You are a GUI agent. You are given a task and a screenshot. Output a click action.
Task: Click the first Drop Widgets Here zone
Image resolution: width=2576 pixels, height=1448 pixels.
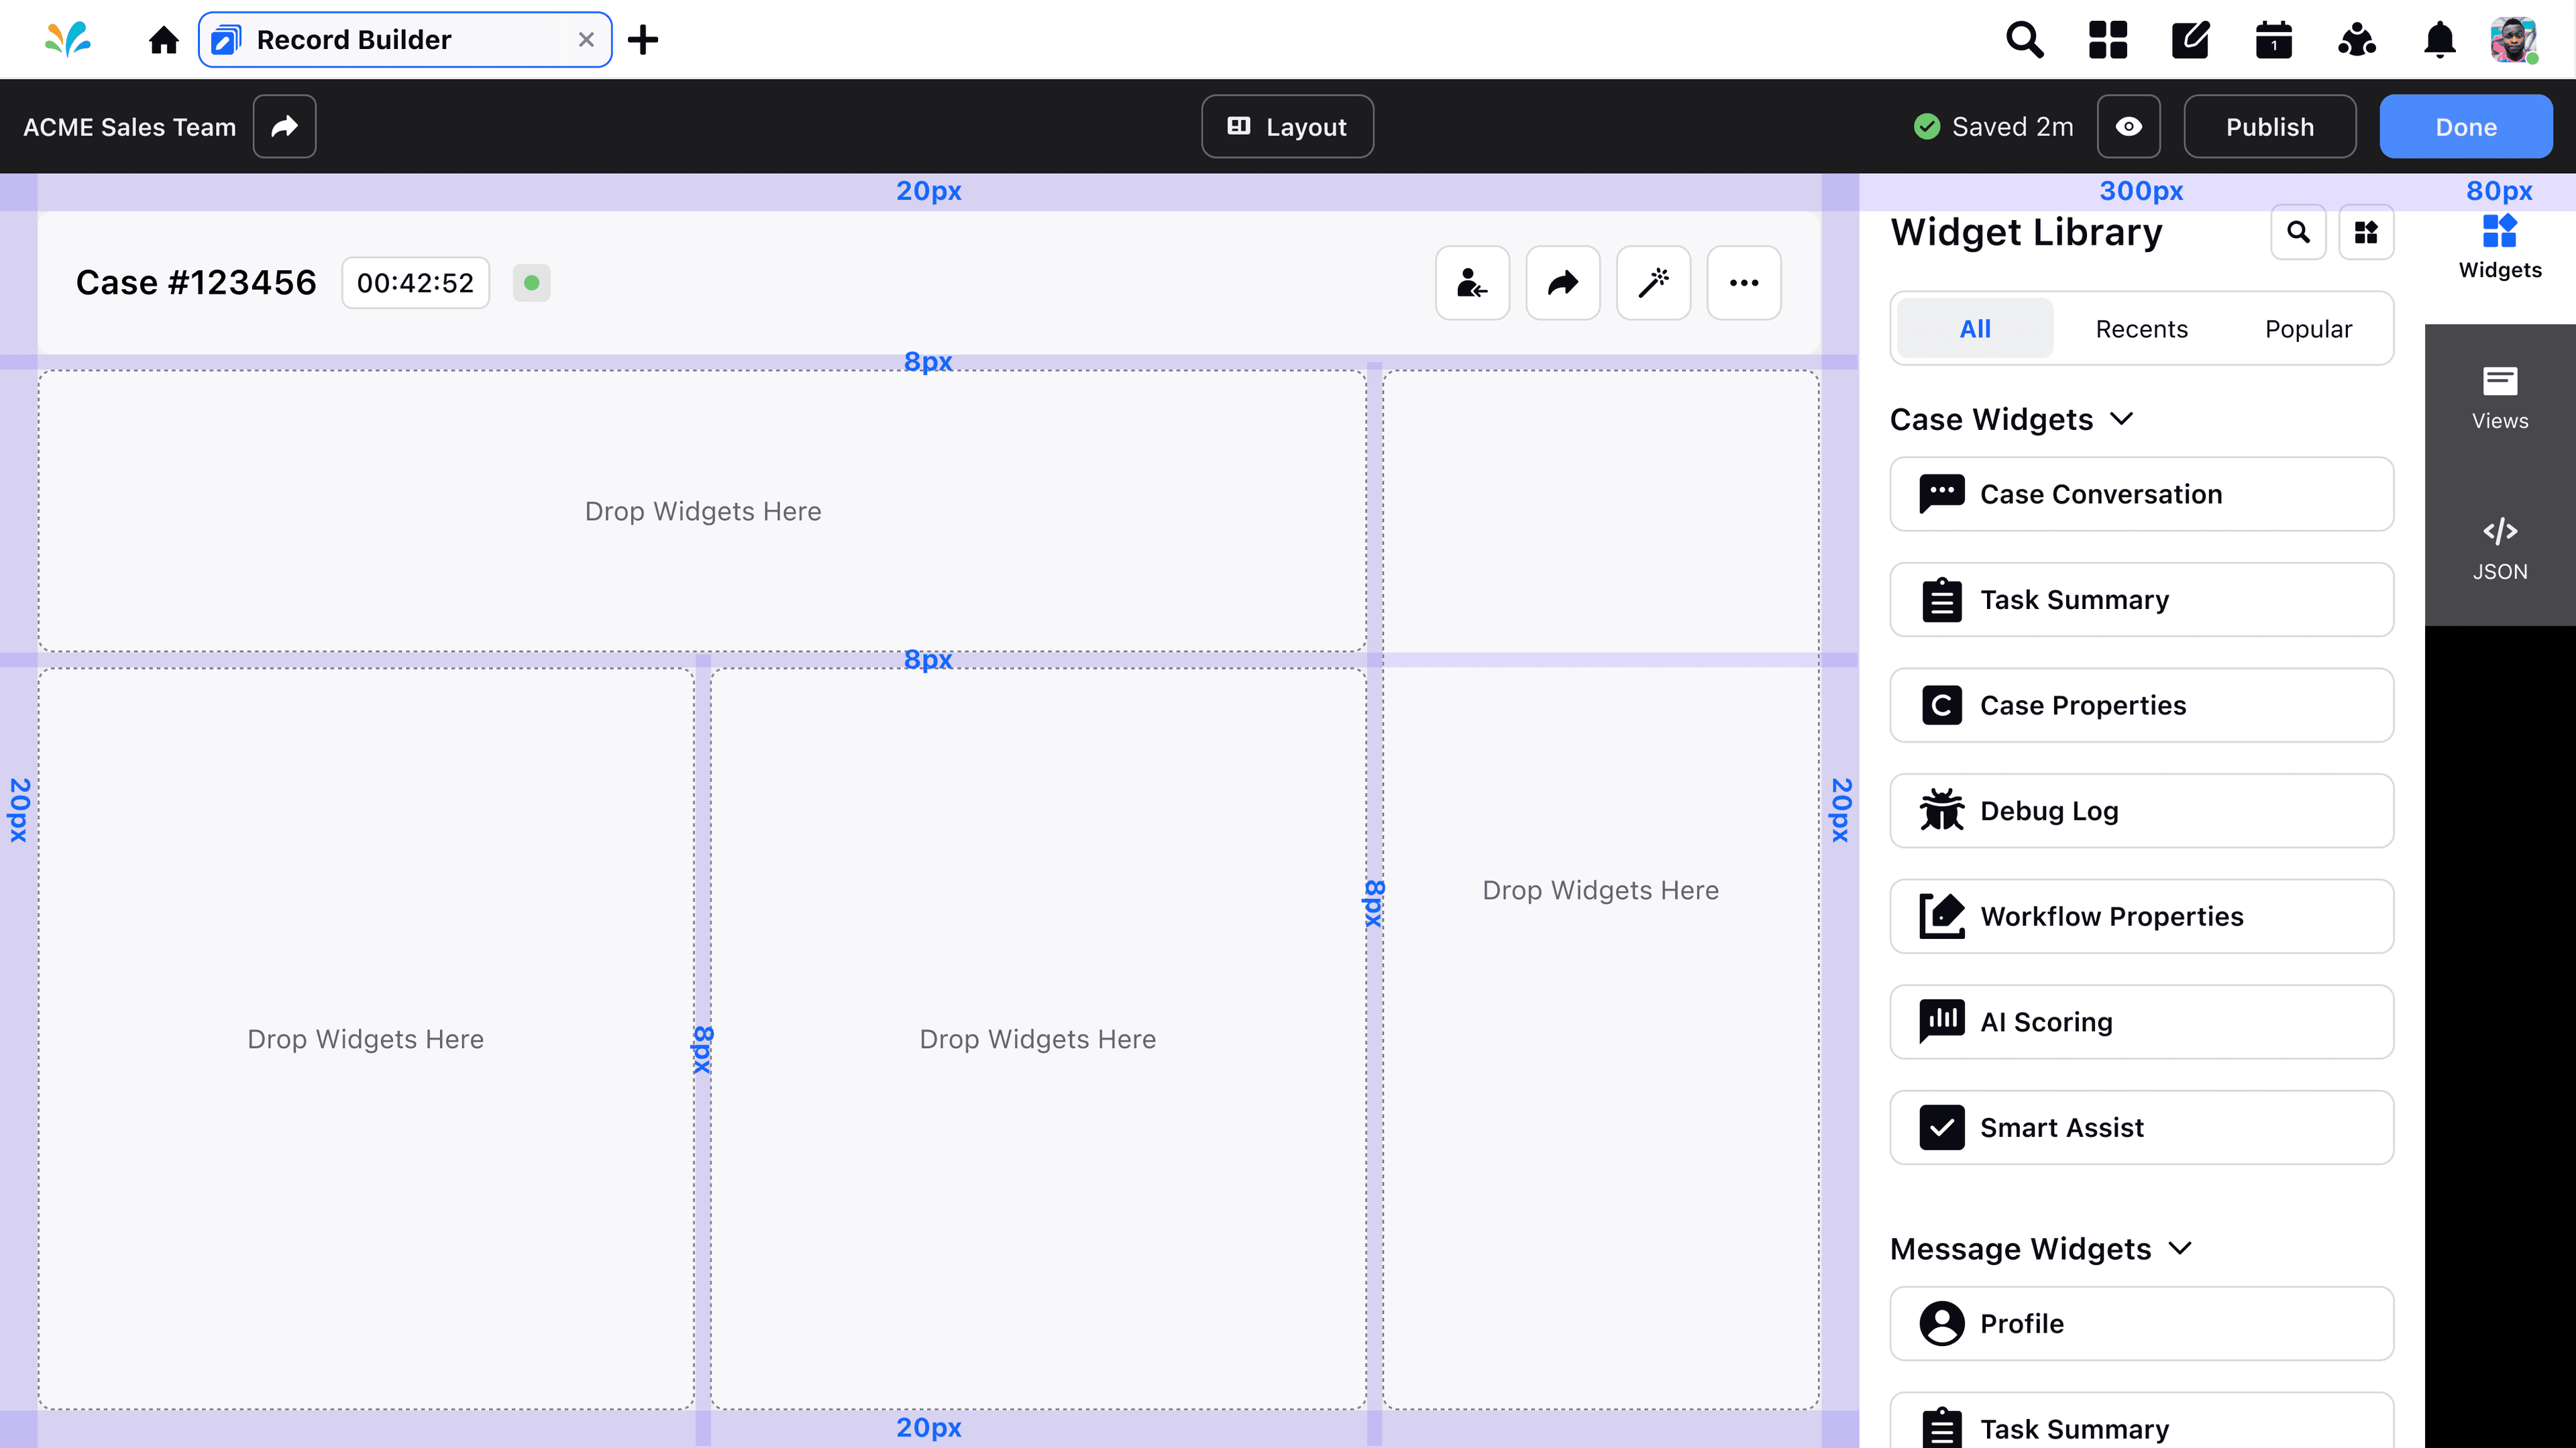[x=702, y=511]
